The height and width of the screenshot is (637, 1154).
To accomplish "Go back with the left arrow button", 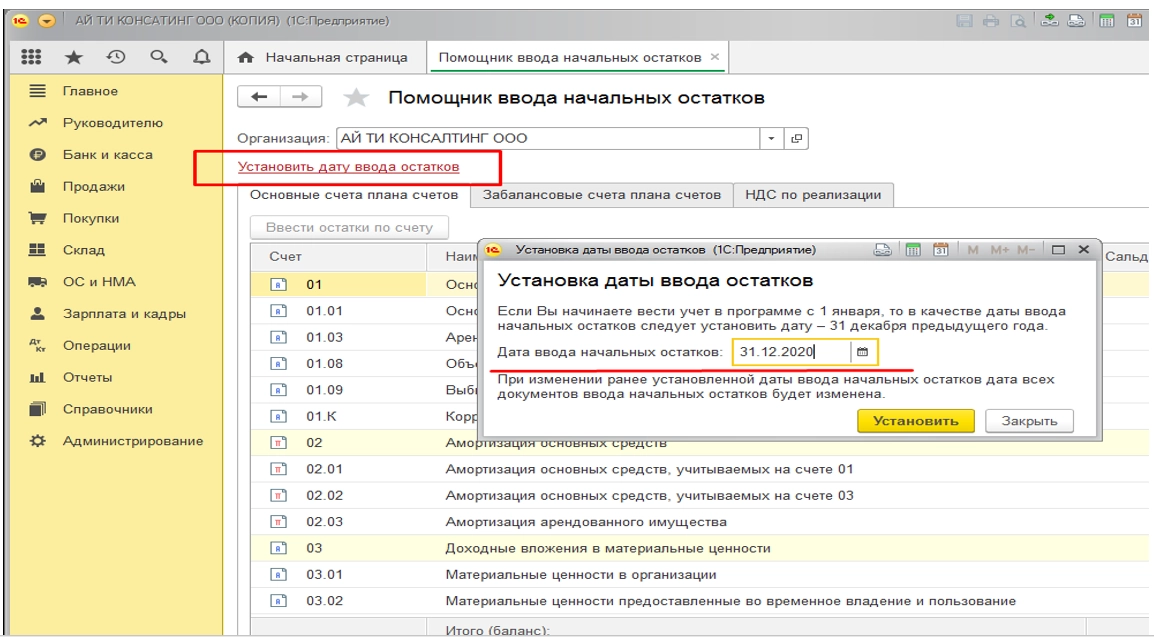I will (258, 97).
